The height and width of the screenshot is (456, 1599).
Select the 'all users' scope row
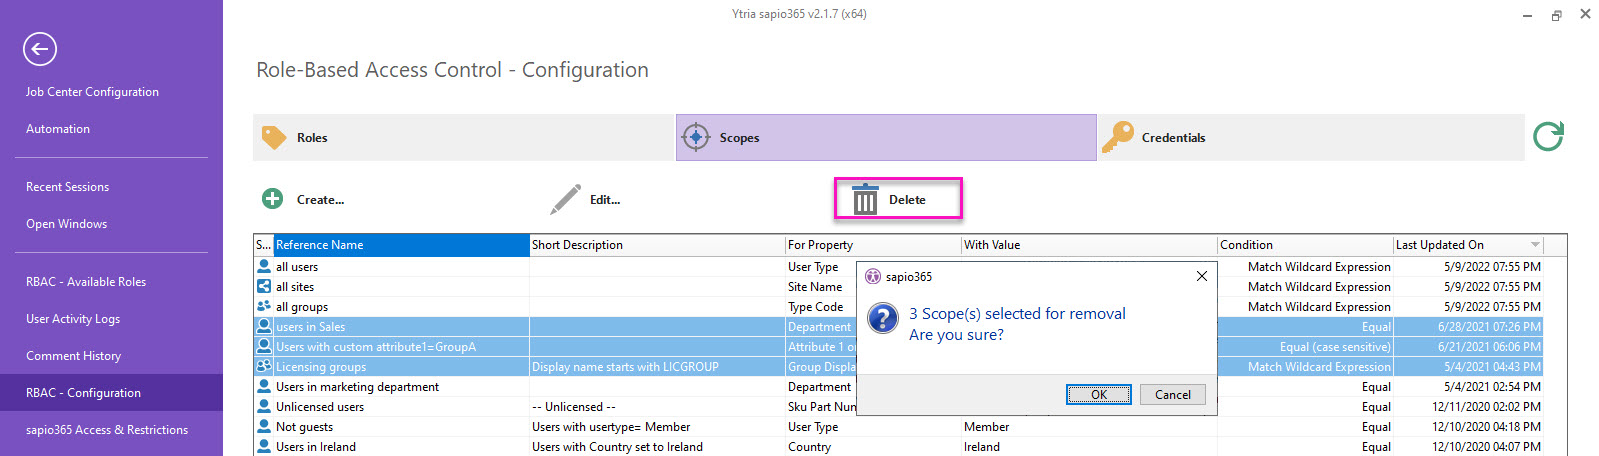point(297,267)
